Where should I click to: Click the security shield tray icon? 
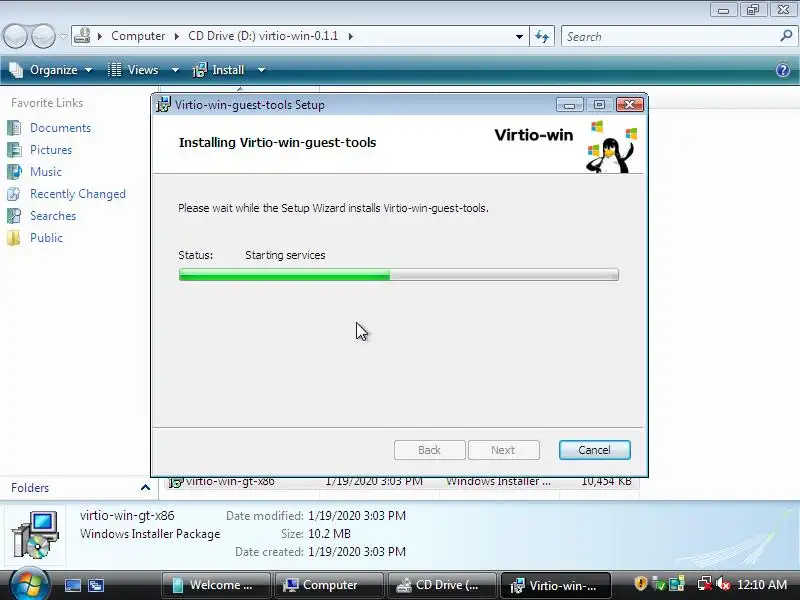pyautogui.click(x=640, y=584)
